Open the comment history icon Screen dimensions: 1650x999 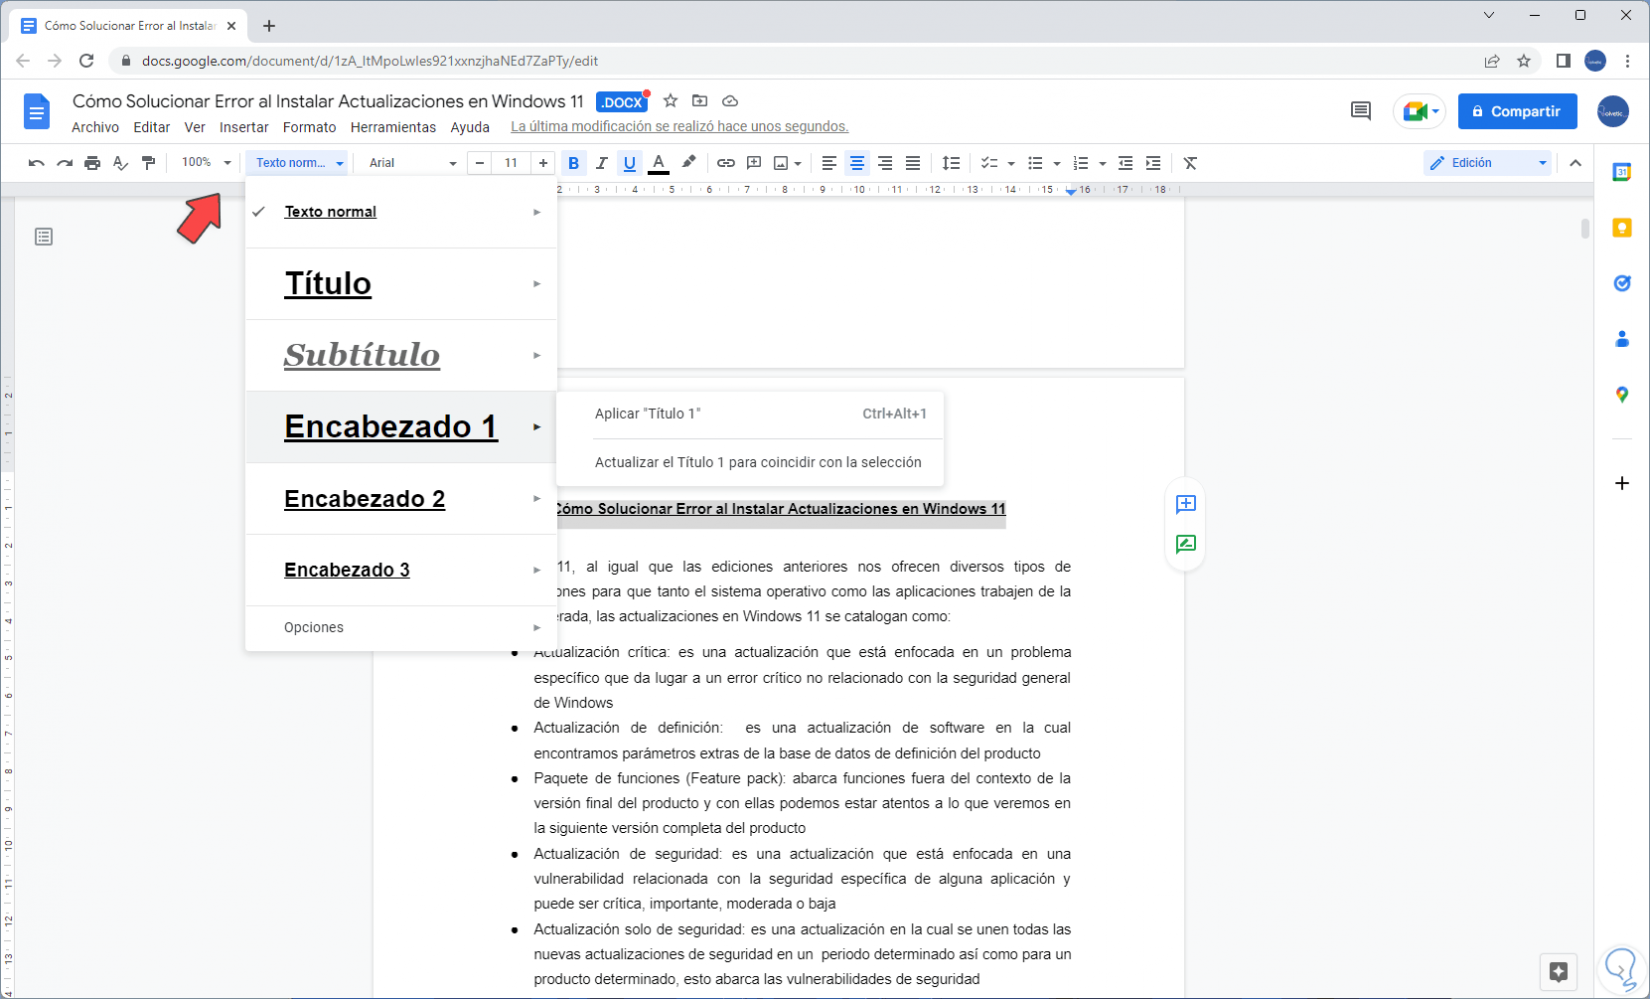1360,111
